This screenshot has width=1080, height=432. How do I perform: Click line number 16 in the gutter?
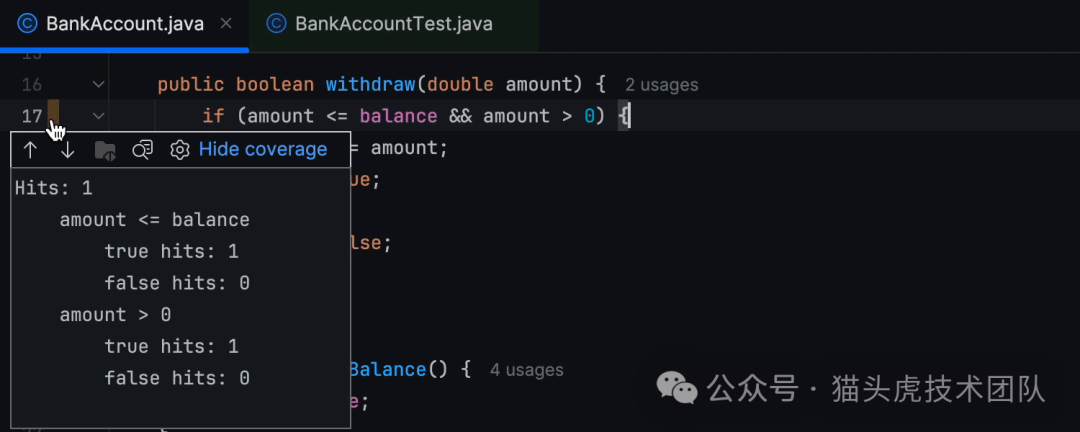(31, 85)
